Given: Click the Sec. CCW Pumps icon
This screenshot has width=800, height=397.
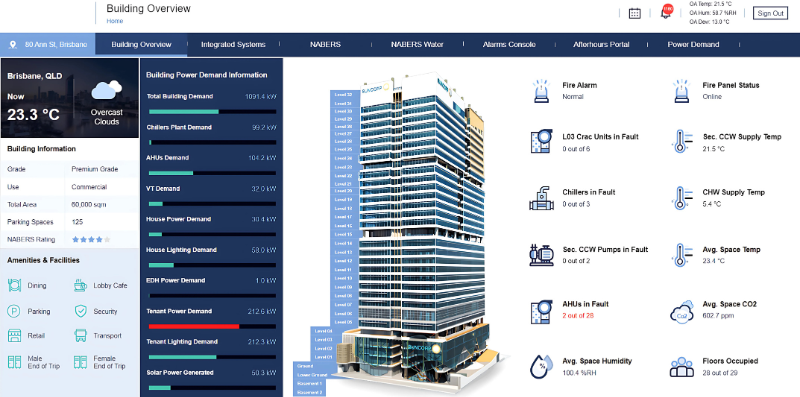Looking at the screenshot, I should click(x=541, y=255).
